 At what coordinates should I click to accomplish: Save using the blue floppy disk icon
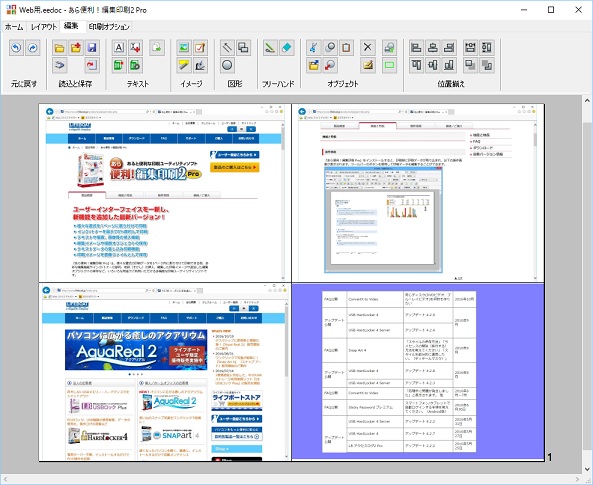click(x=92, y=48)
